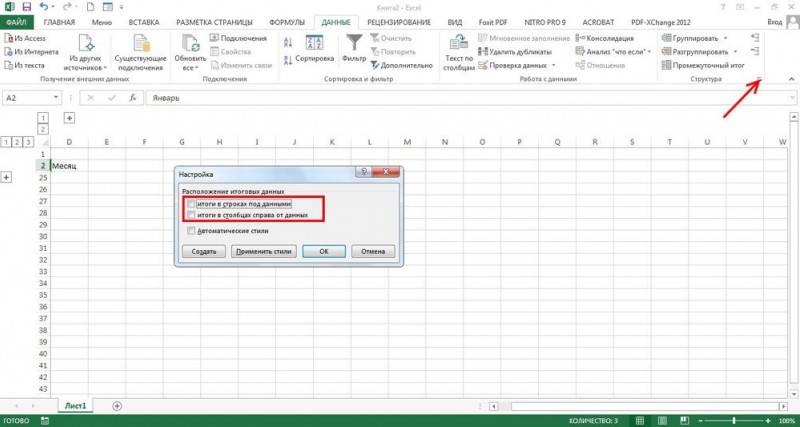Image resolution: width=800 pixels, height=427 pixels.
Task: Select column header M
Action: 407,142
